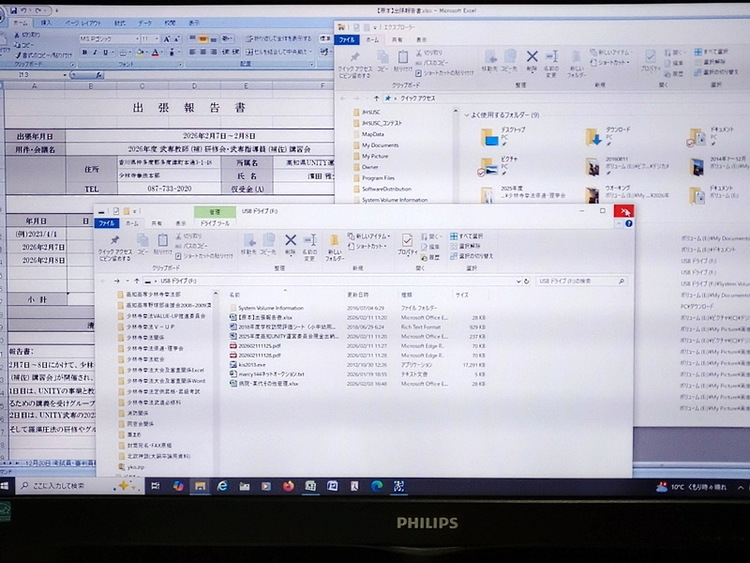Open Desktop folder in Quick Access window
Screen dimensions: 750x563
505,137
